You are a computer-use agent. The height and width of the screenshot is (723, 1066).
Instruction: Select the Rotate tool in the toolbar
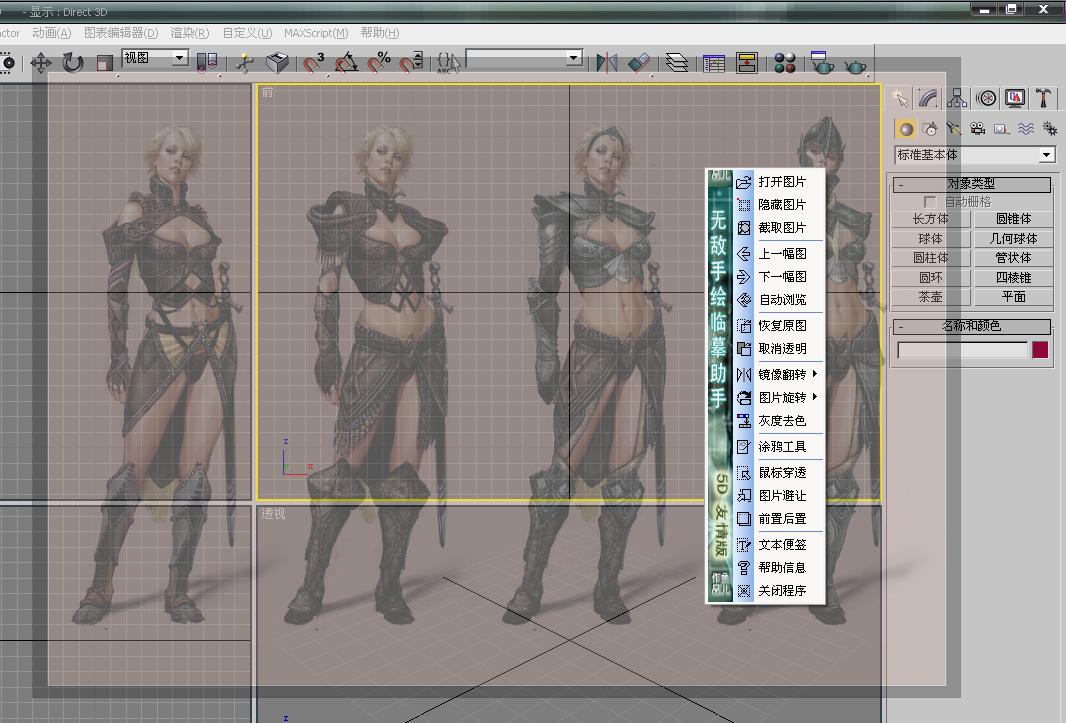point(73,63)
